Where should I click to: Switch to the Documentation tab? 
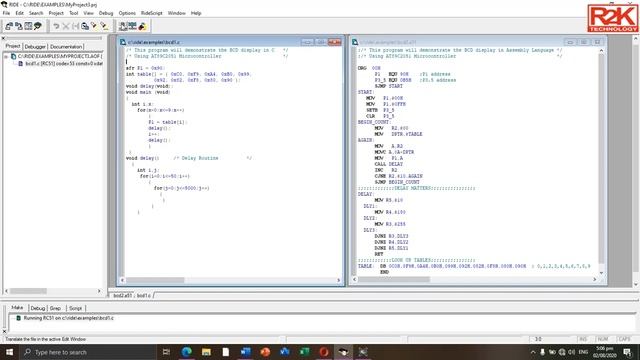point(66,47)
